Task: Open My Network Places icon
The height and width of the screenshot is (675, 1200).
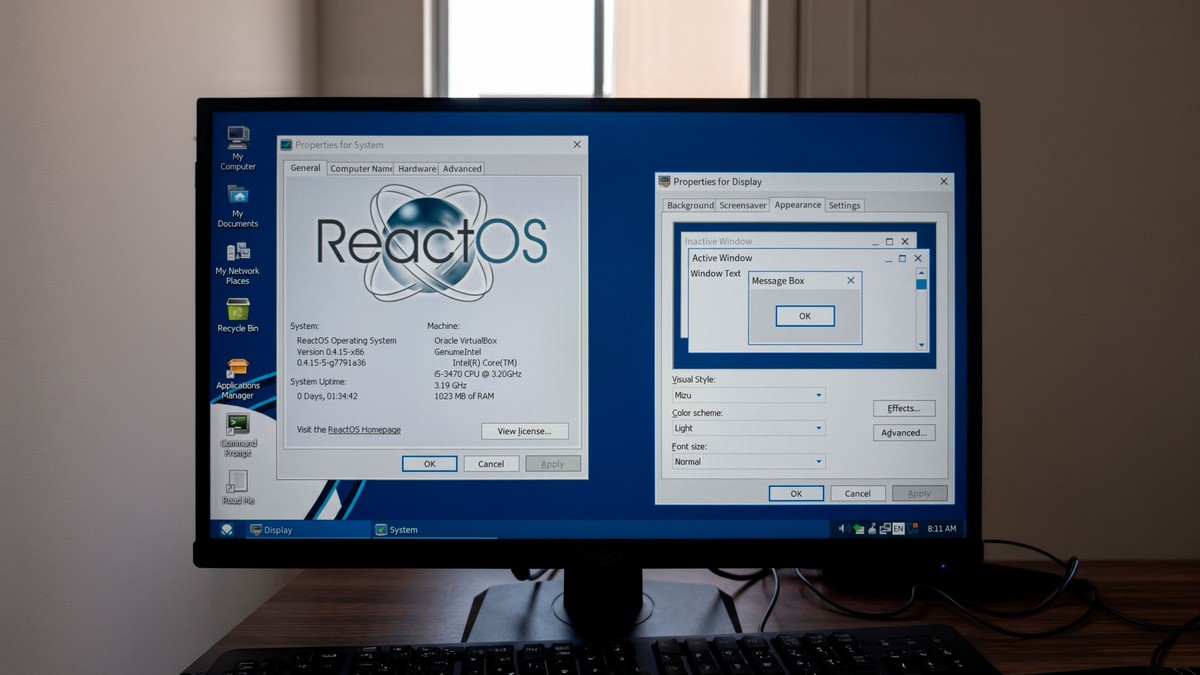Action: [x=237, y=263]
